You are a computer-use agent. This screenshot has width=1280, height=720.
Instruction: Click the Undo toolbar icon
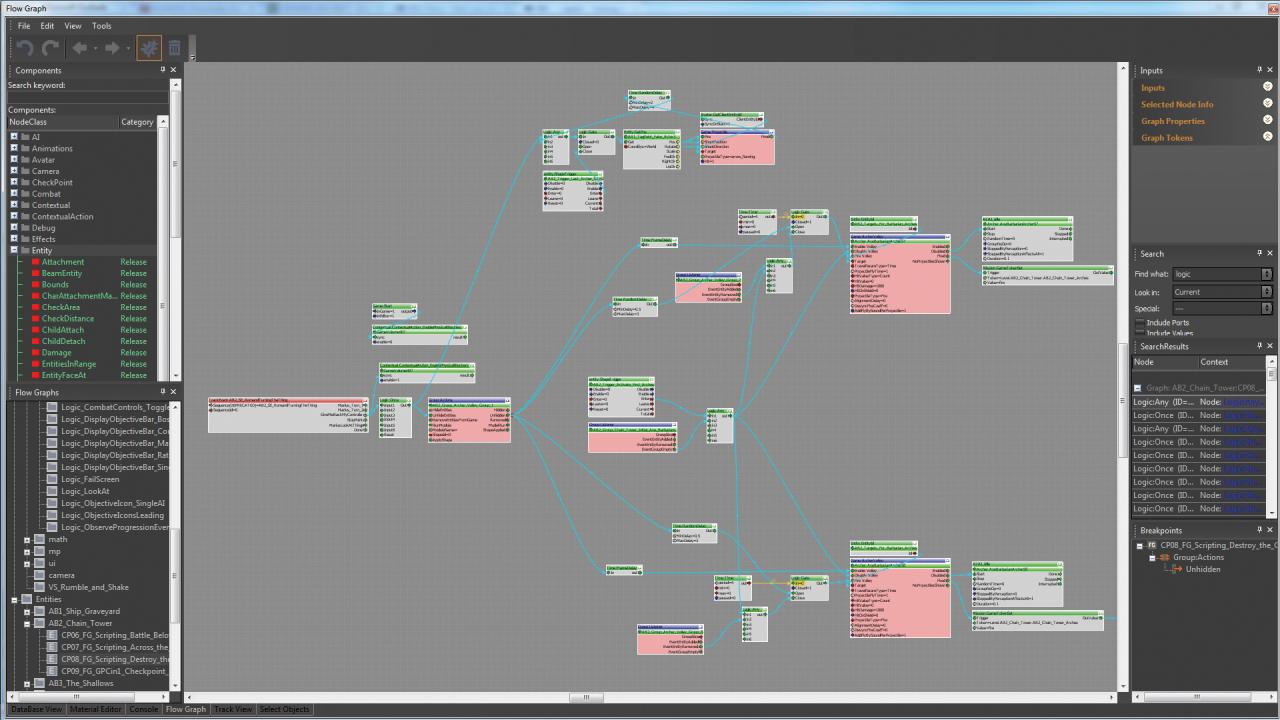click(x=25, y=48)
